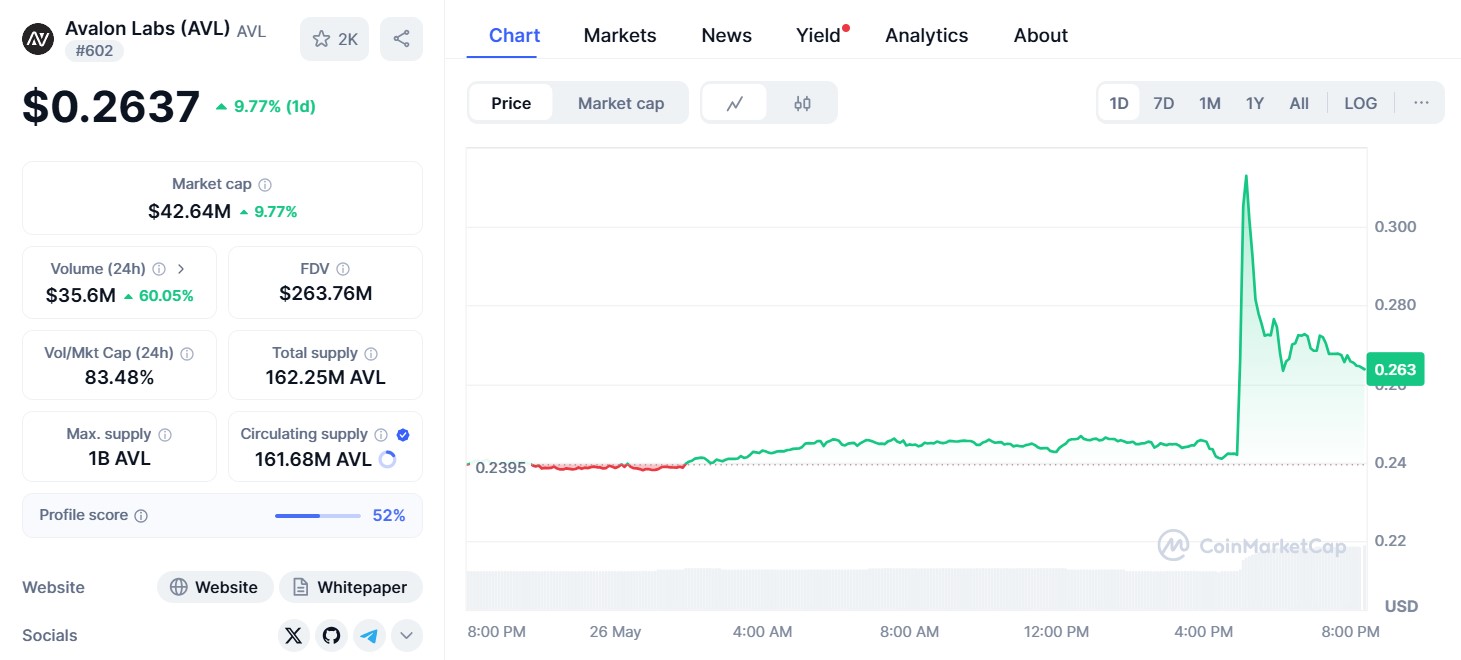This screenshot has height=660, width=1461.
Task: Open the Telegram social link
Action: 370,635
